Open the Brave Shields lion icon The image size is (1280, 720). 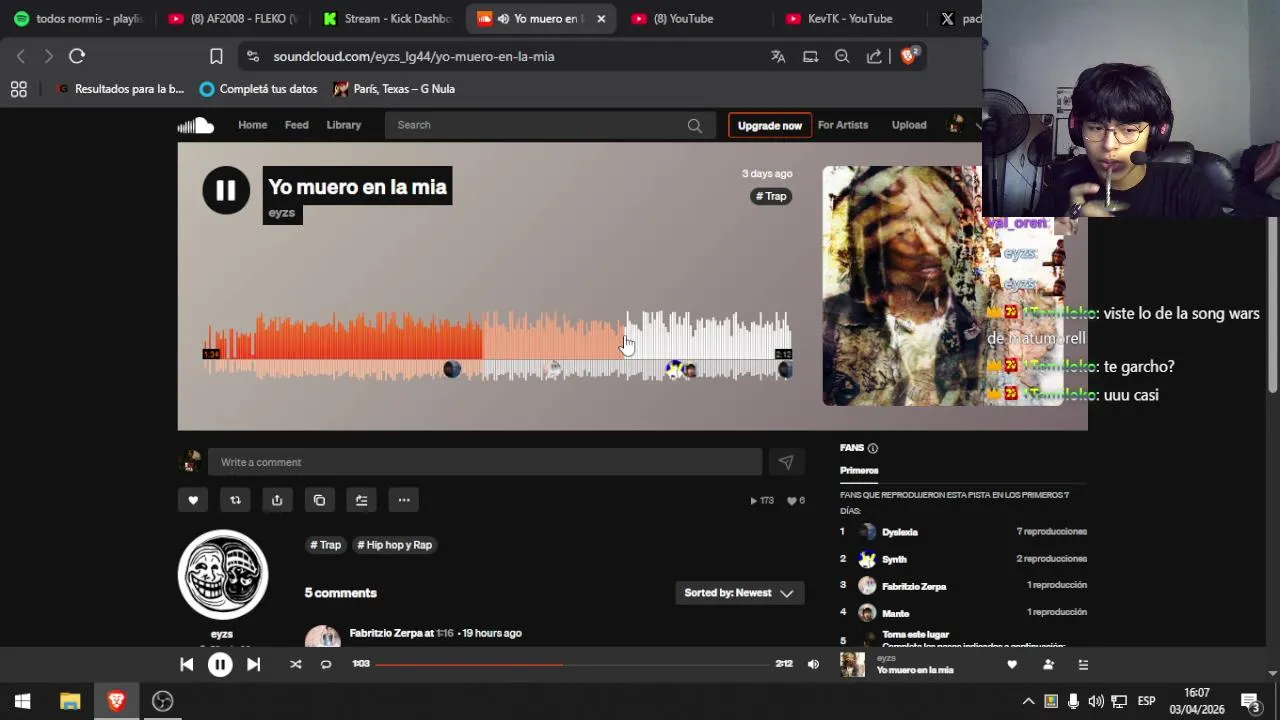tap(908, 56)
